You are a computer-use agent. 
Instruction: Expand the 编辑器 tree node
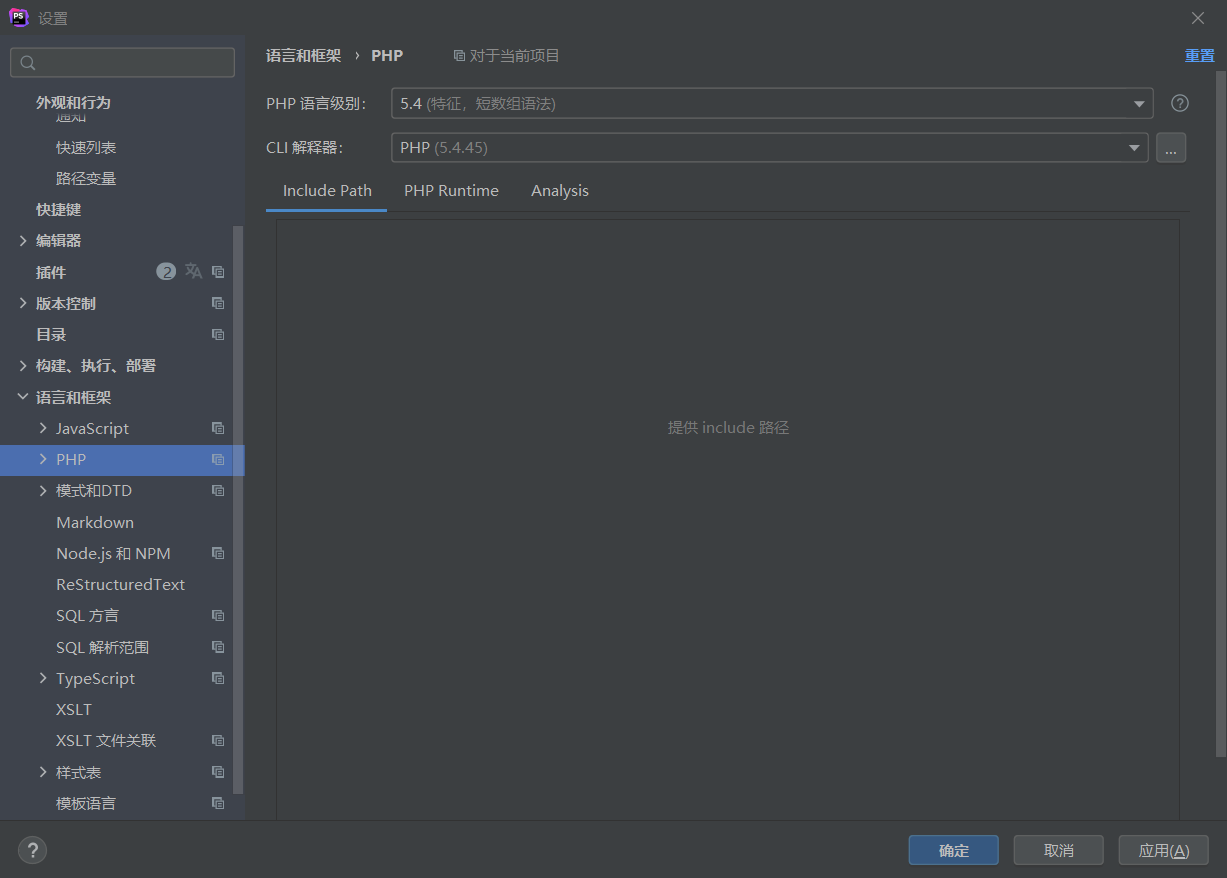23,241
